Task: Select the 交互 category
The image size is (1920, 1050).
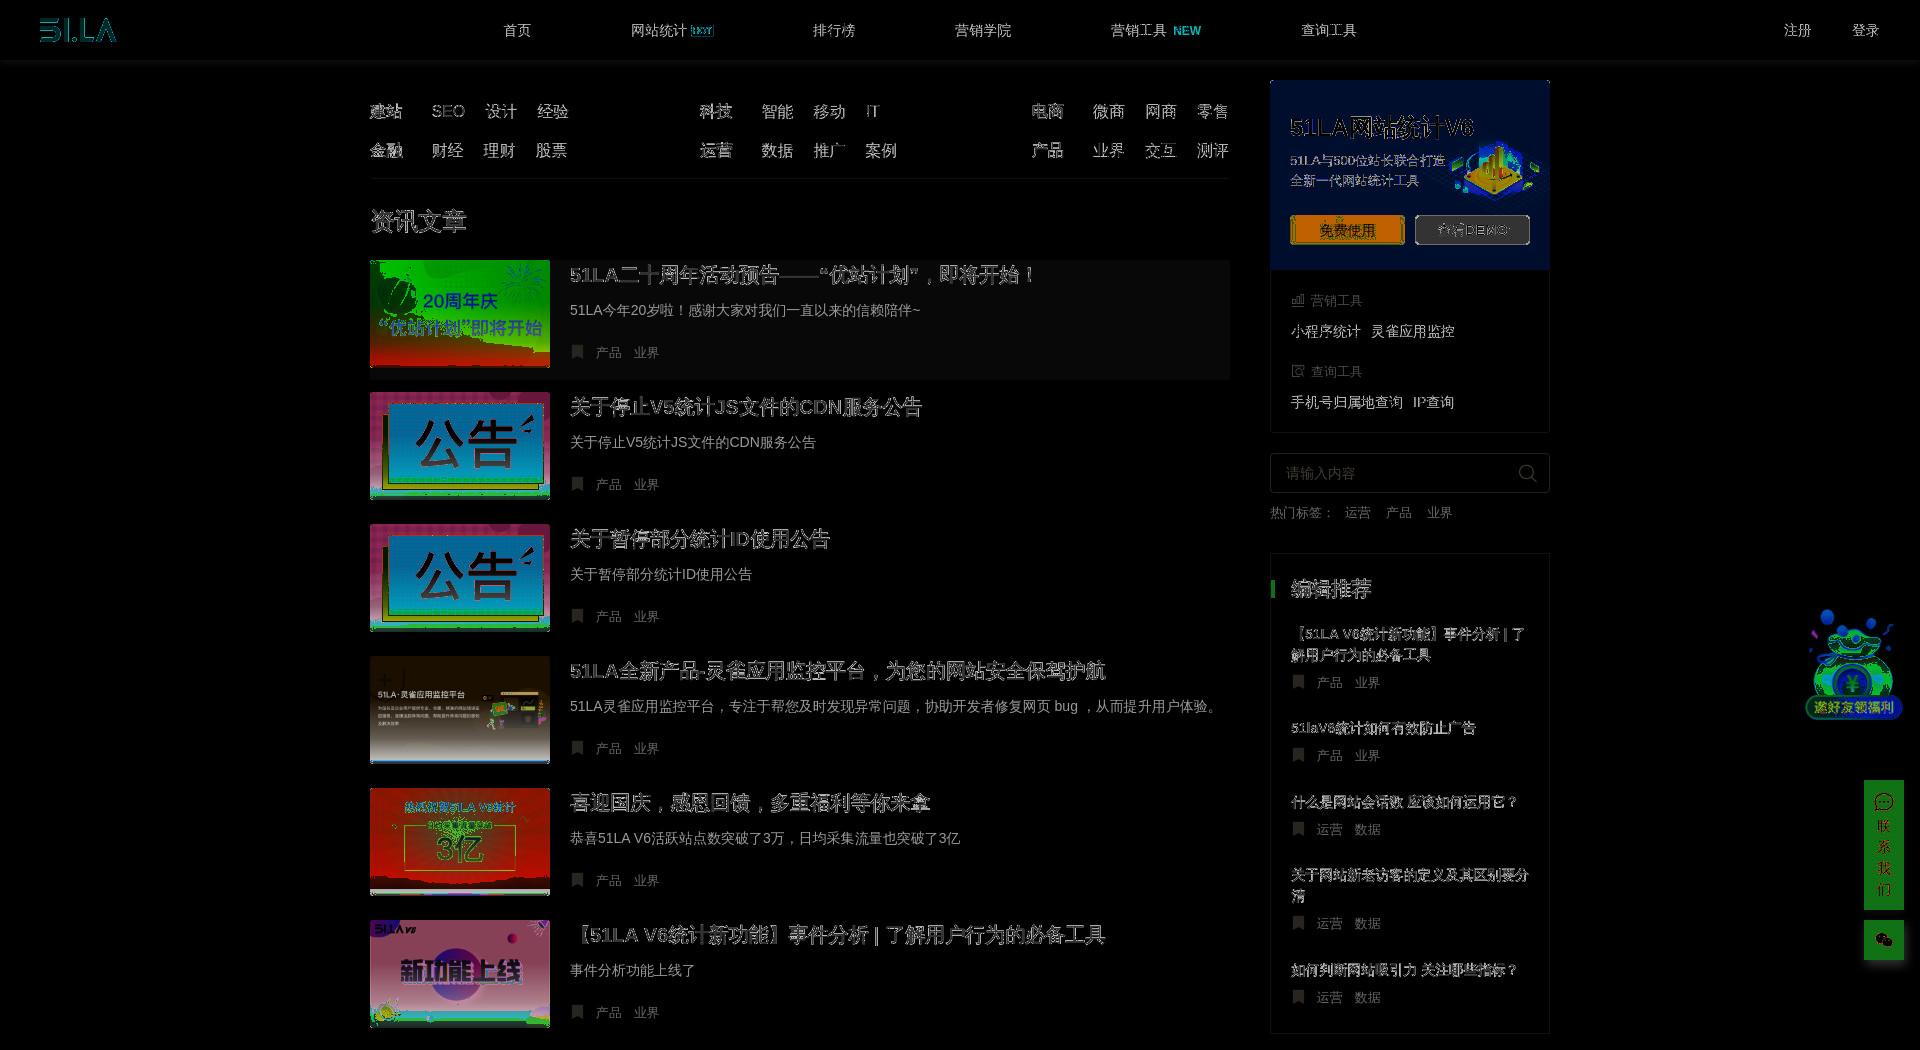Action: 1160,150
